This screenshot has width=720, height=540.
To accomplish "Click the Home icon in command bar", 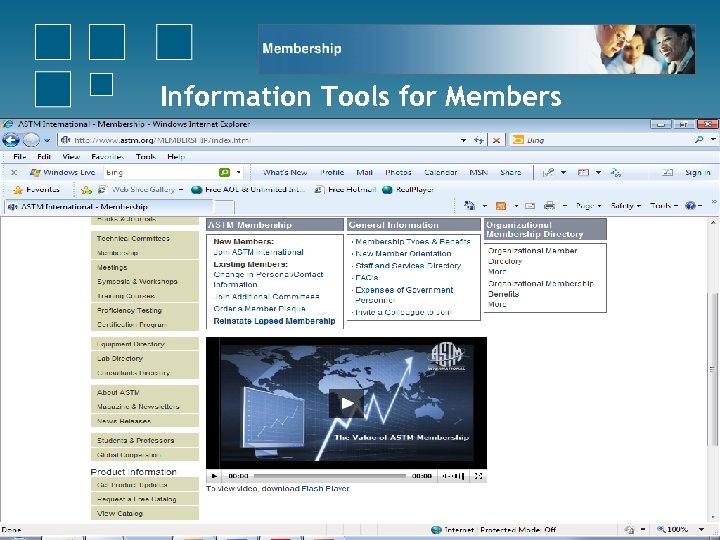I will point(470,206).
